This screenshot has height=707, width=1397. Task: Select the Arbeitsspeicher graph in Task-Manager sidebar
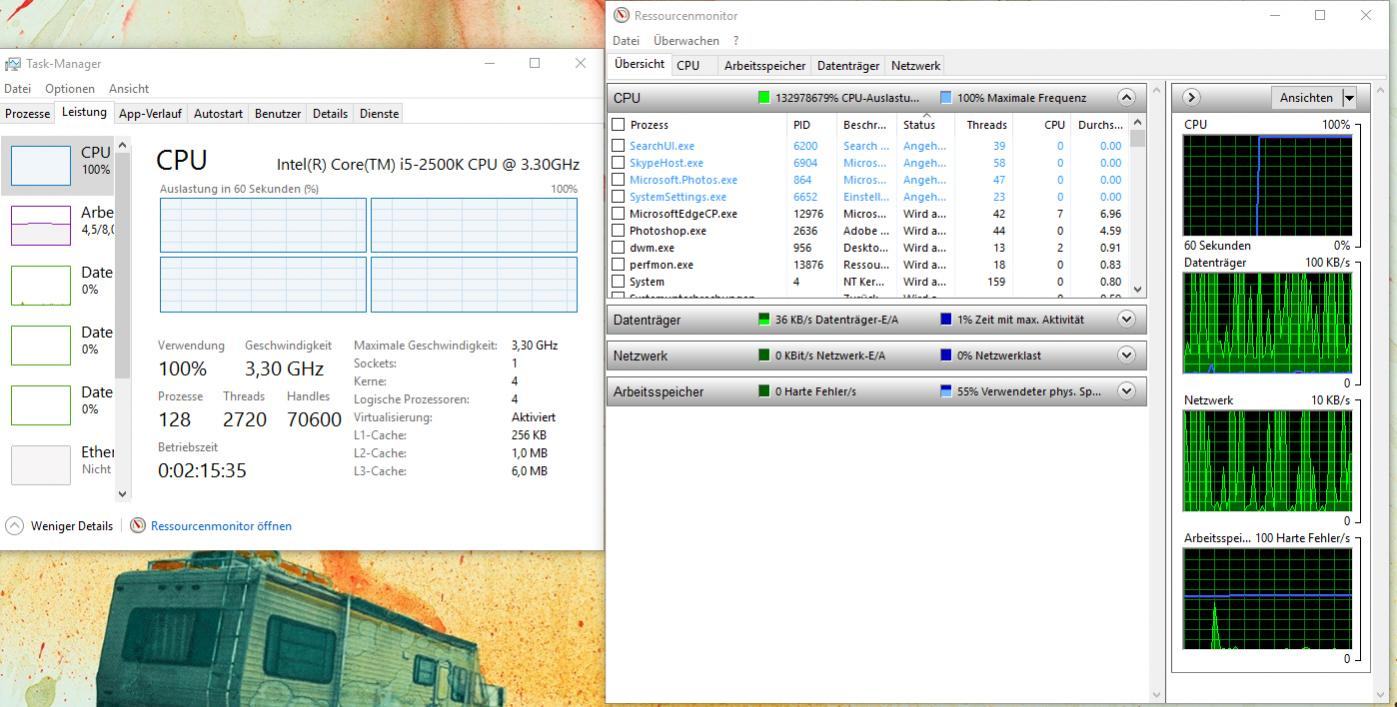coord(41,225)
